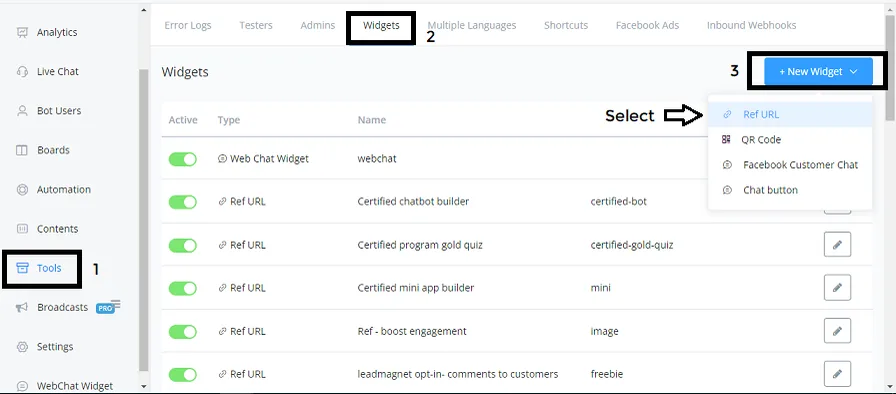Switch to the Multiple Languages tab
This screenshot has width=896, height=394.
[x=471, y=25]
